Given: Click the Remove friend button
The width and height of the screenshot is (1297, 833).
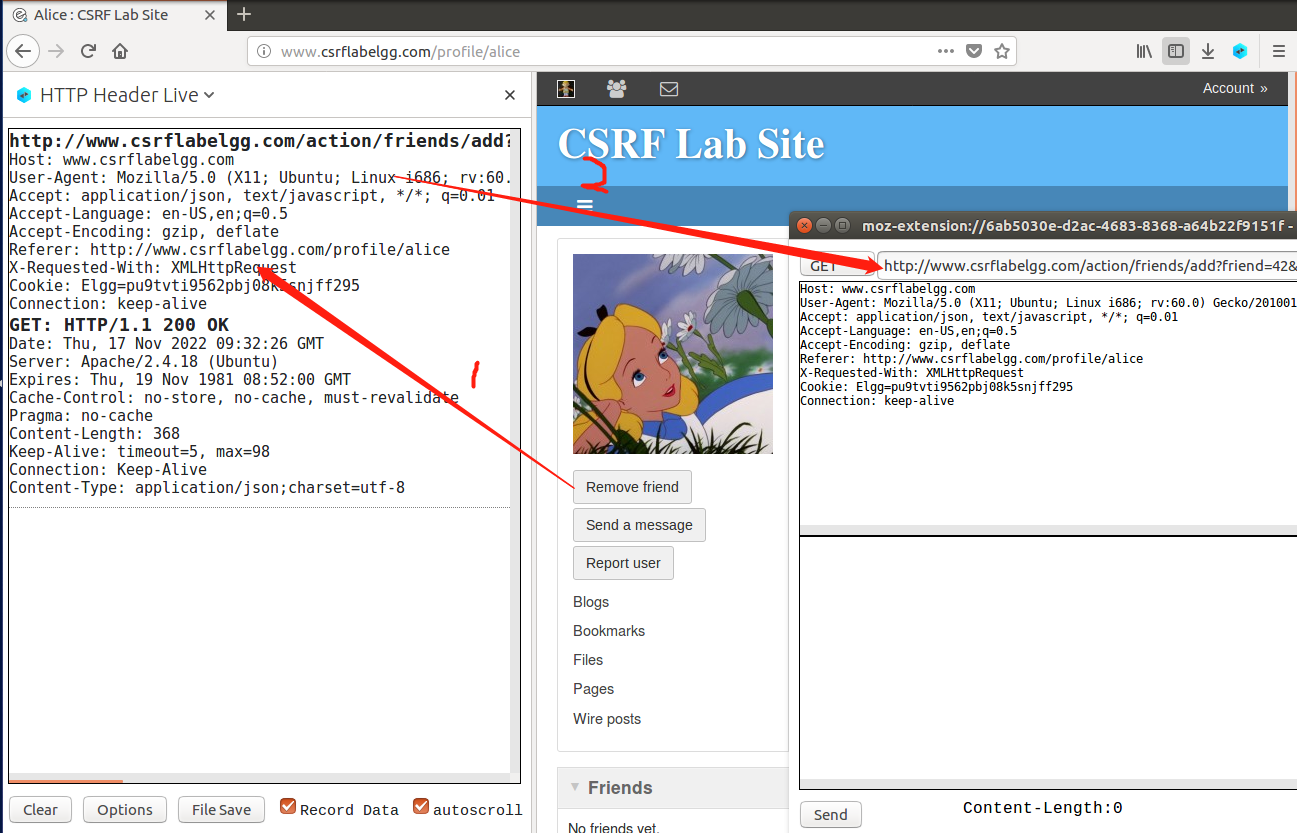Looking at the screenshot, I should click(632, 487).
